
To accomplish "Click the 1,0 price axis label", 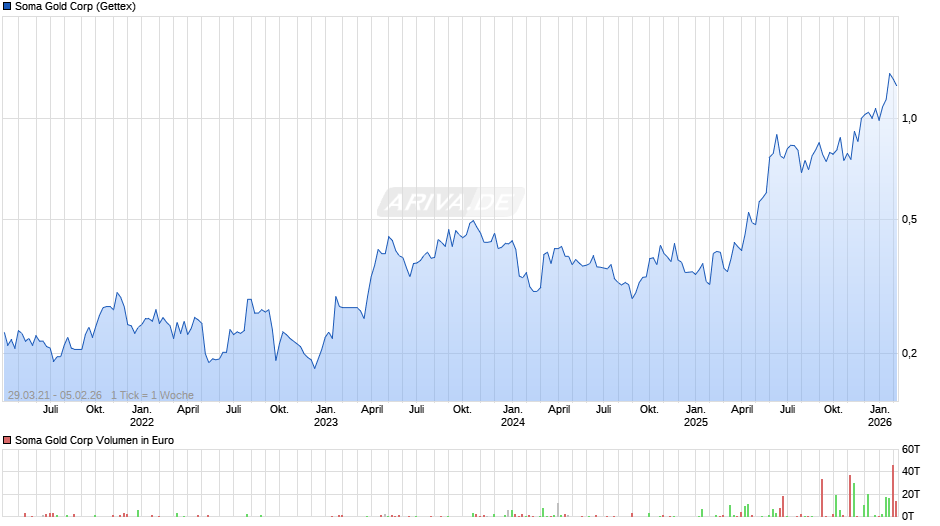I will (909, 119).
